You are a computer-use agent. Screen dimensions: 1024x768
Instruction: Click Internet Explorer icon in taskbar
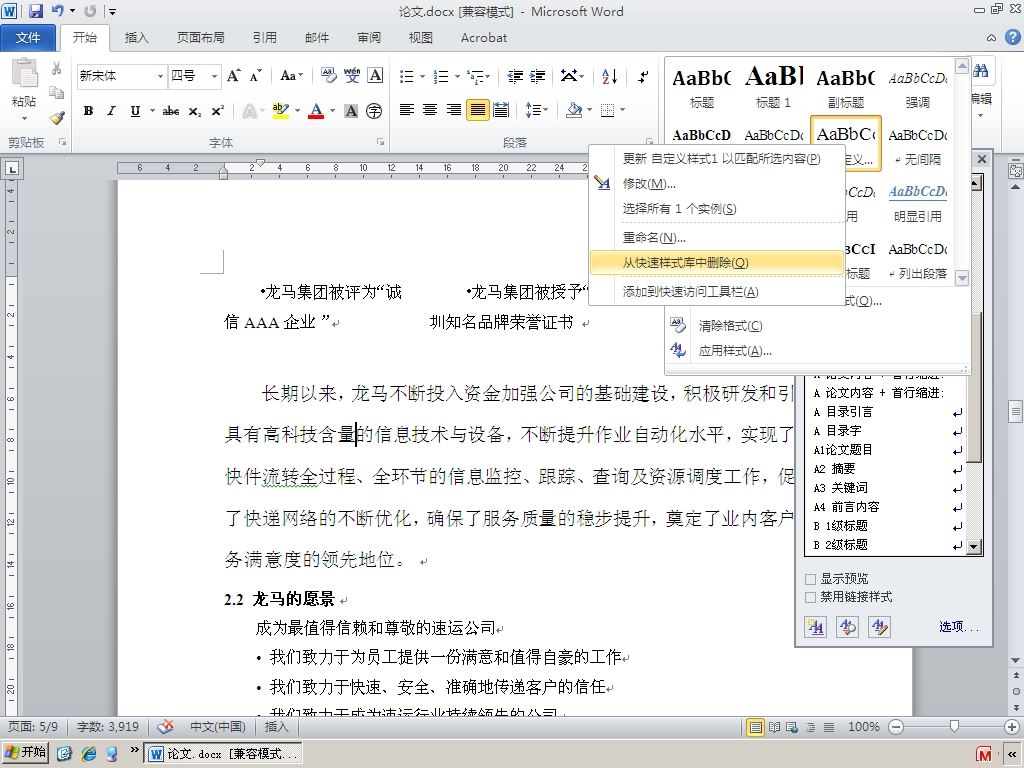[x=88, y=753]
